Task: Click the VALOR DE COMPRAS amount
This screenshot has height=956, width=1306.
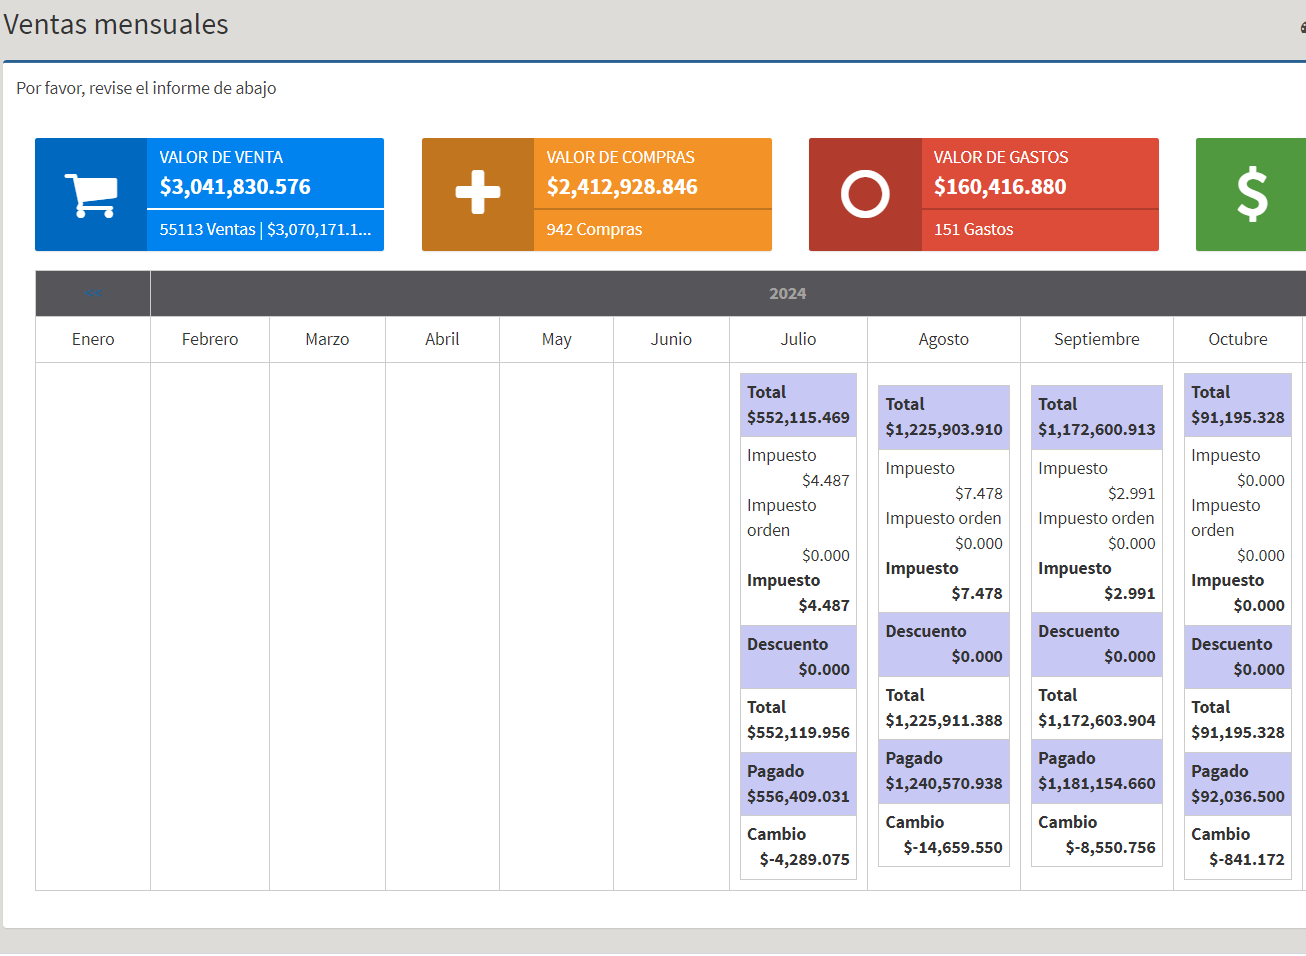Action: tap(622, 187)
